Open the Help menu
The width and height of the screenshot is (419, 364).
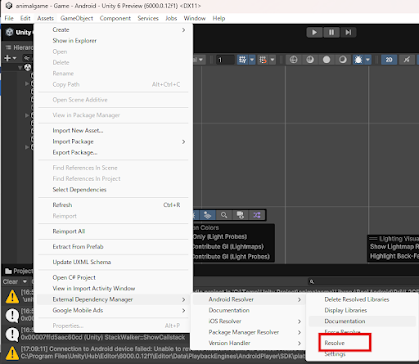tap(219, 18)
